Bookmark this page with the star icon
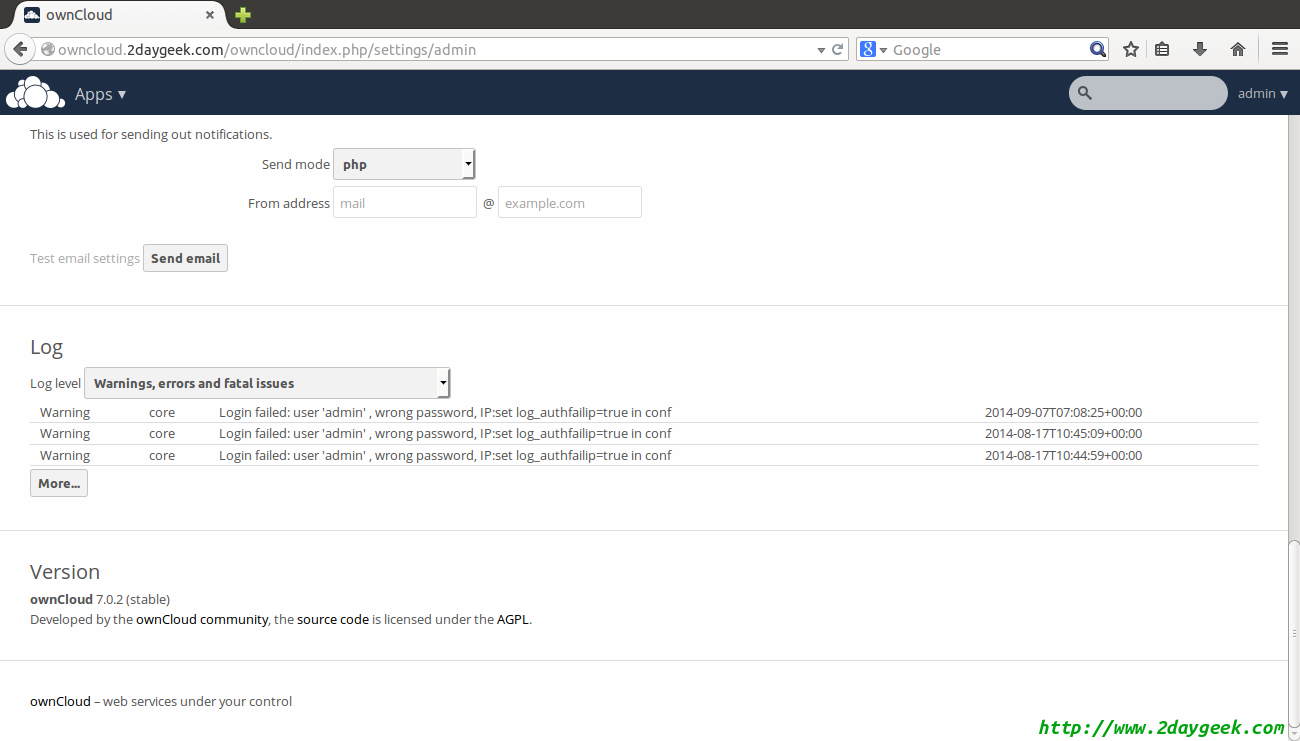This screenshot has width=1300, height=741. (1131, 49)
